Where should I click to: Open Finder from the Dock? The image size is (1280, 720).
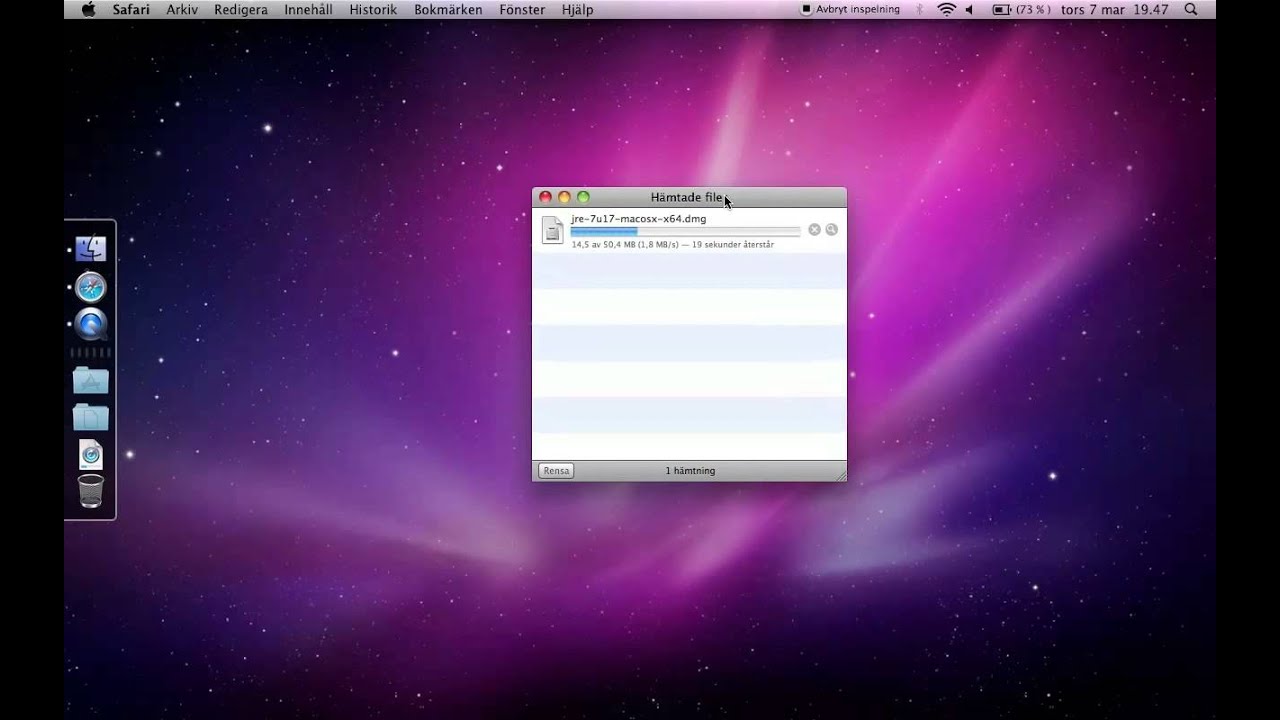(90, 248)
